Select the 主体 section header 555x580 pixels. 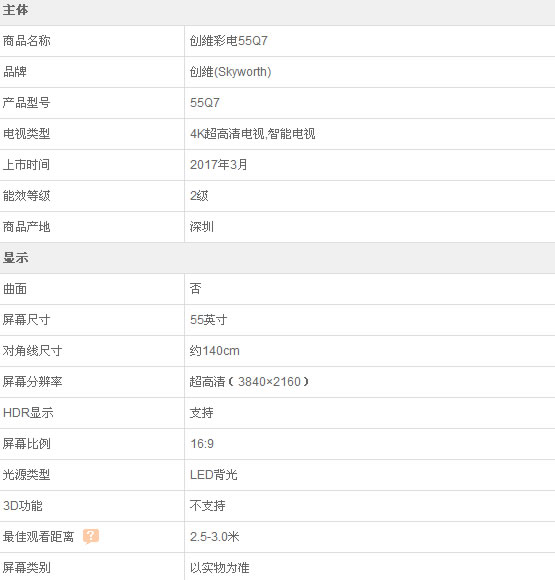tap(278, 12)
